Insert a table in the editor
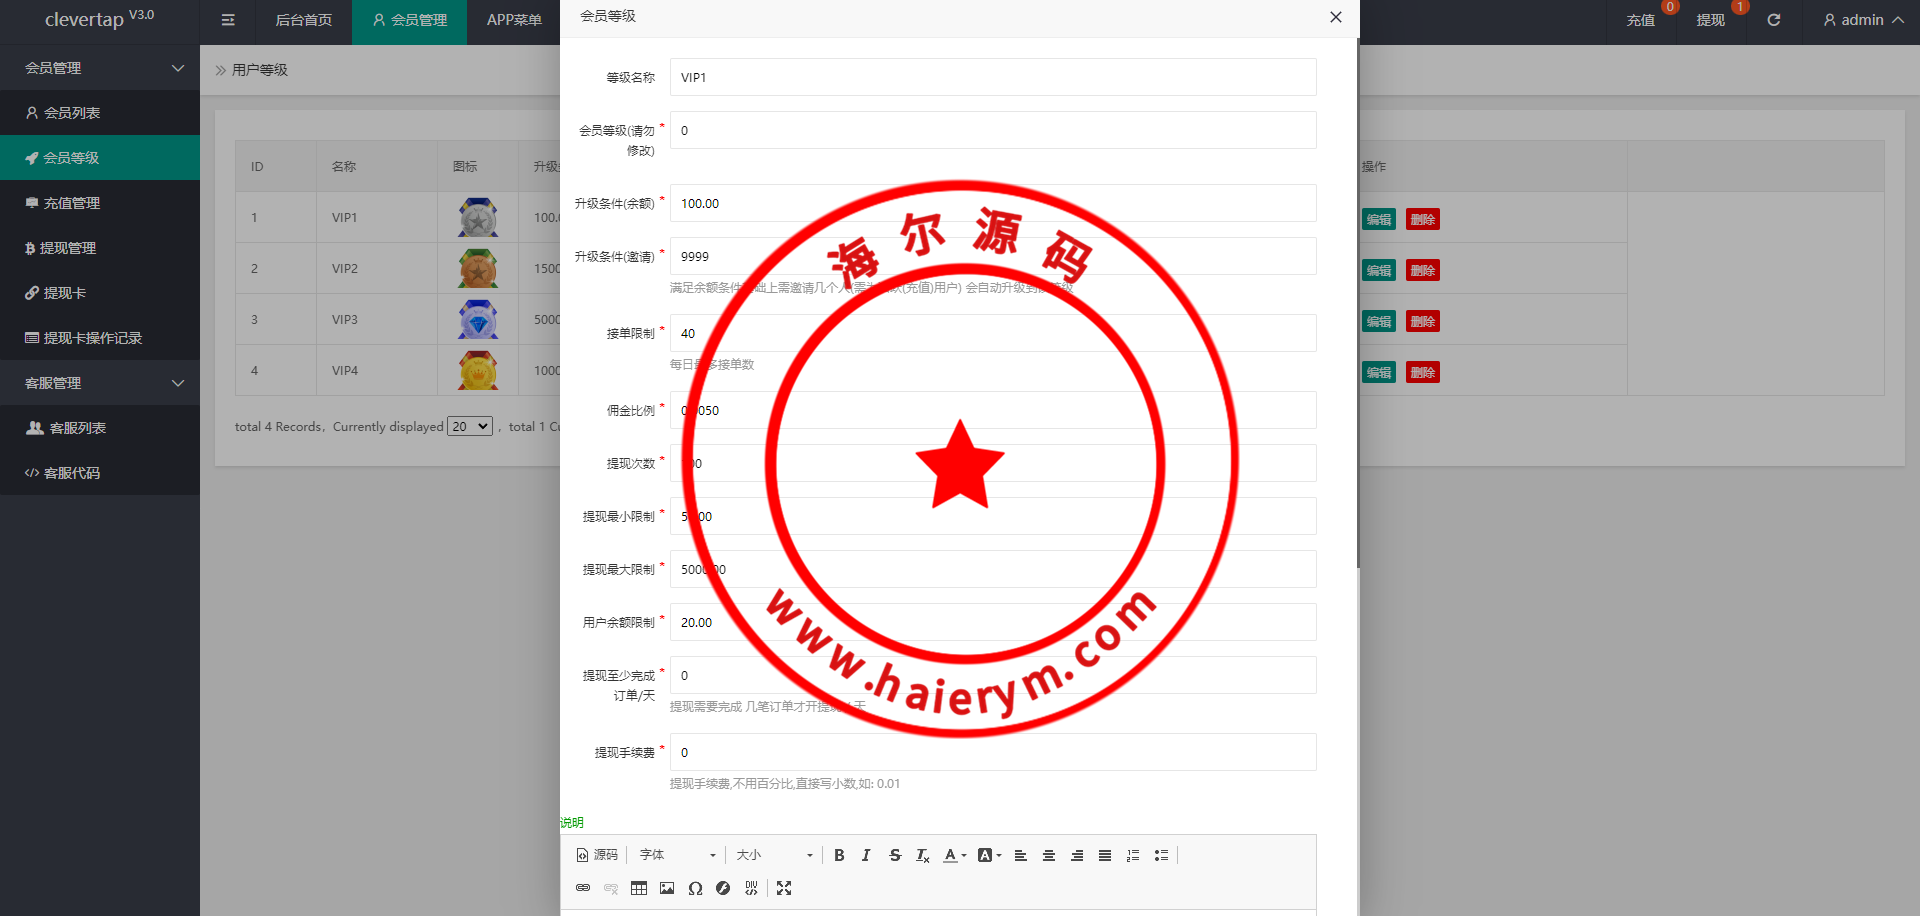 (x=639, y=888)
